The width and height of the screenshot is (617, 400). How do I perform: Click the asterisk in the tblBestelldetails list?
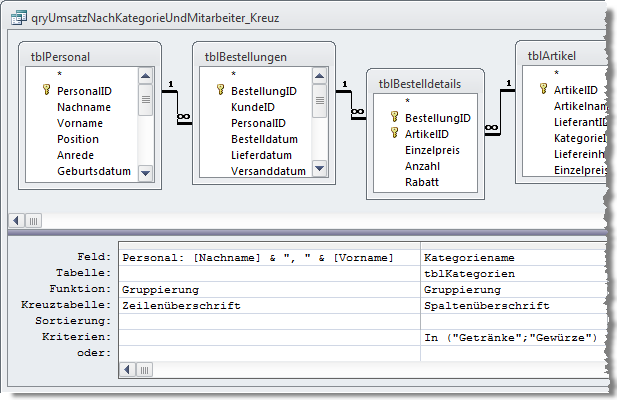click(407, 101)
